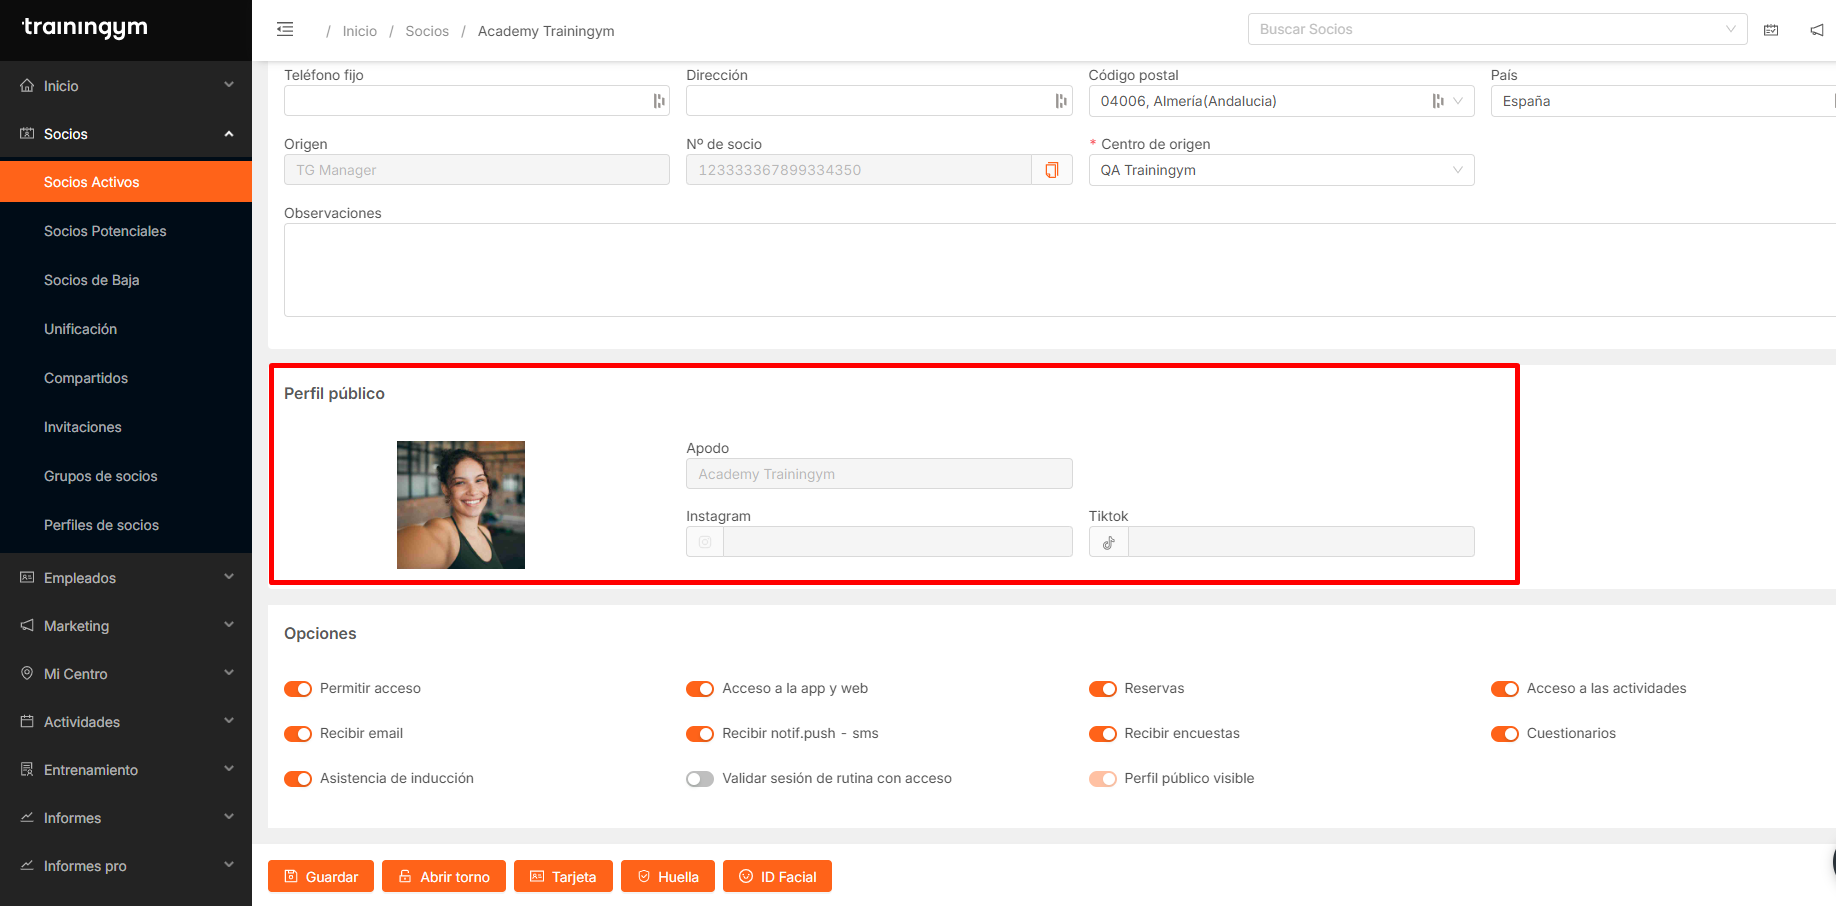Go to Grupos de socios
1836x906 pixels.
coord(101,476)
